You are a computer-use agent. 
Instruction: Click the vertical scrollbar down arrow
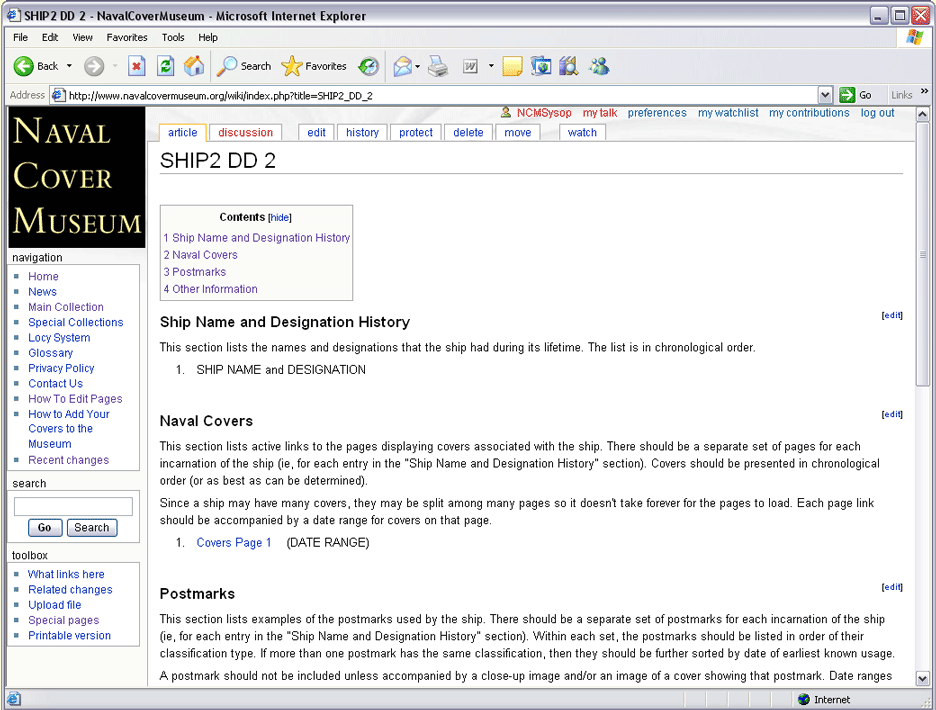923,677
